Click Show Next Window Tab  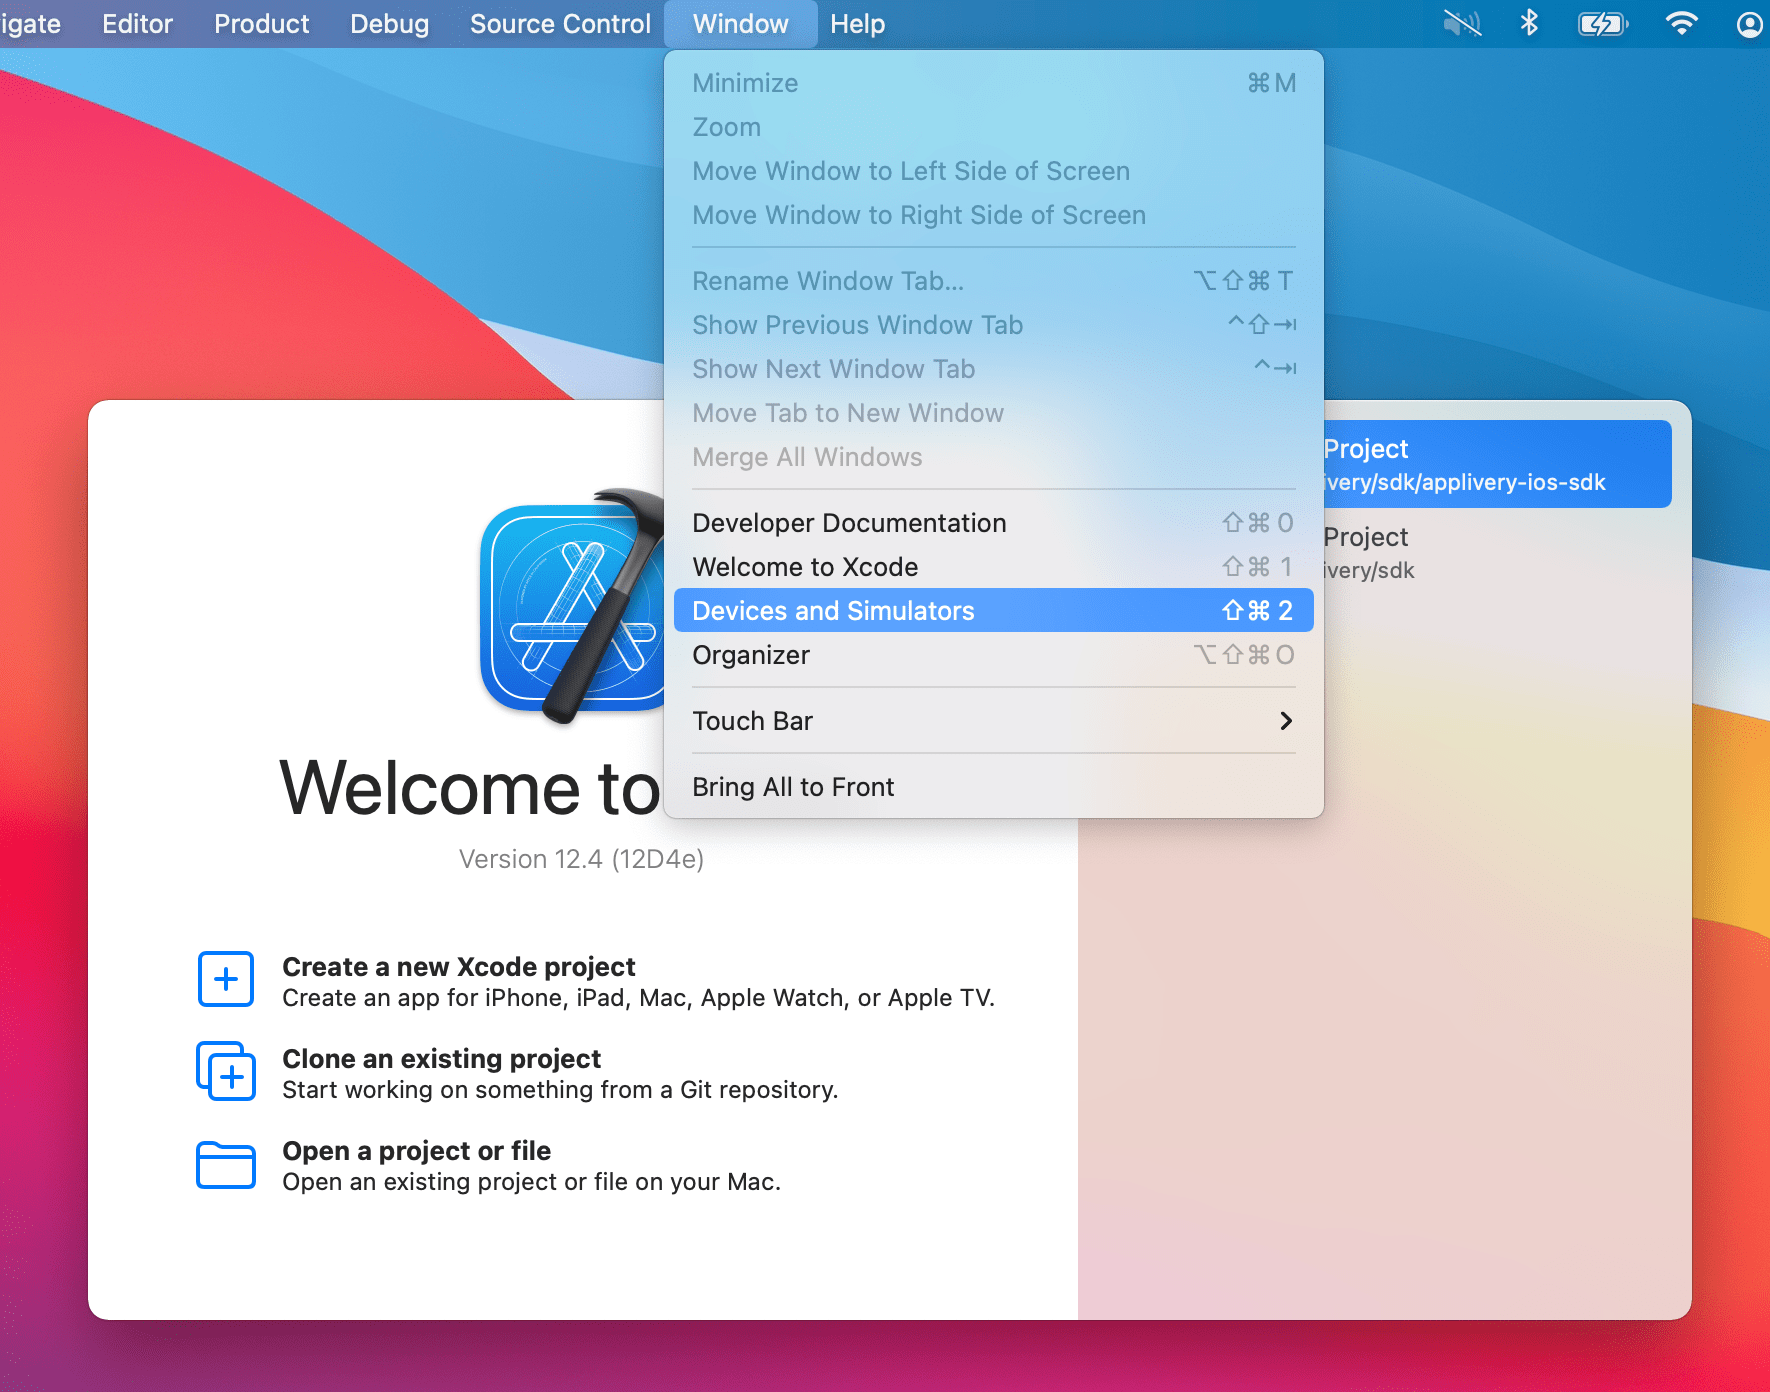pyautogui.click(x=993, y=369)
